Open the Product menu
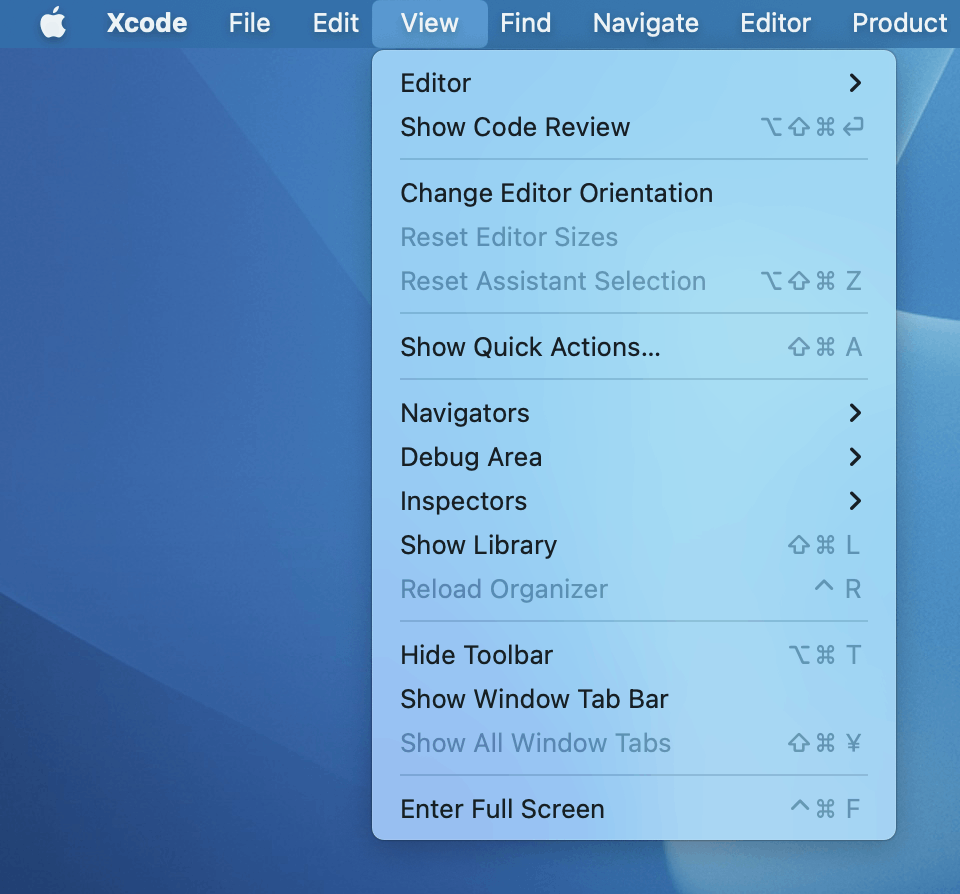Viewport: 960px width, 894px height. click(899, 23)
